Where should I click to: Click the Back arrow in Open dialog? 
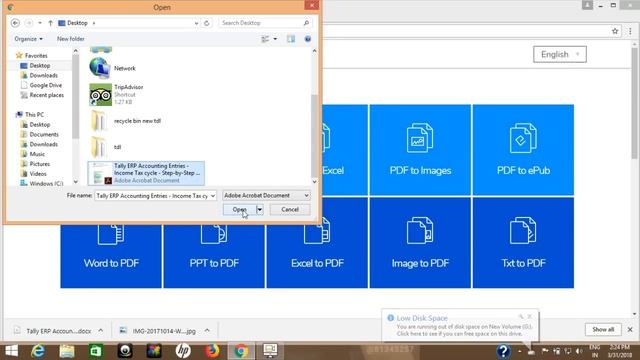pyautogui.click(x=15, y=23)
